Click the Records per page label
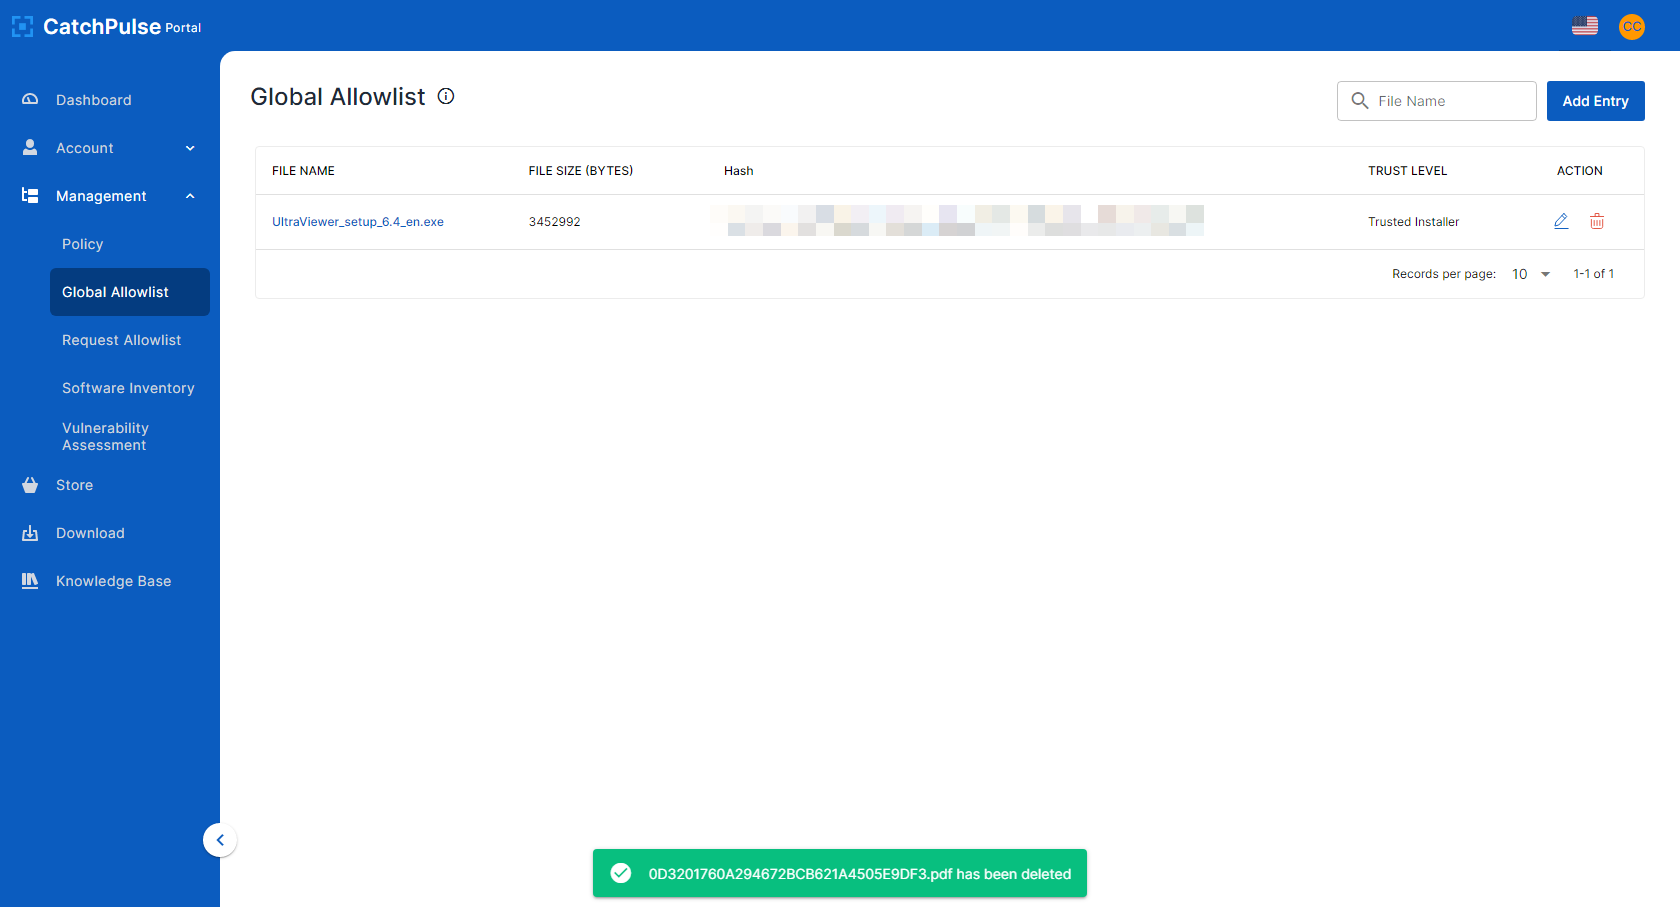Screen dimensions: 1680x907 (1444, 274)
